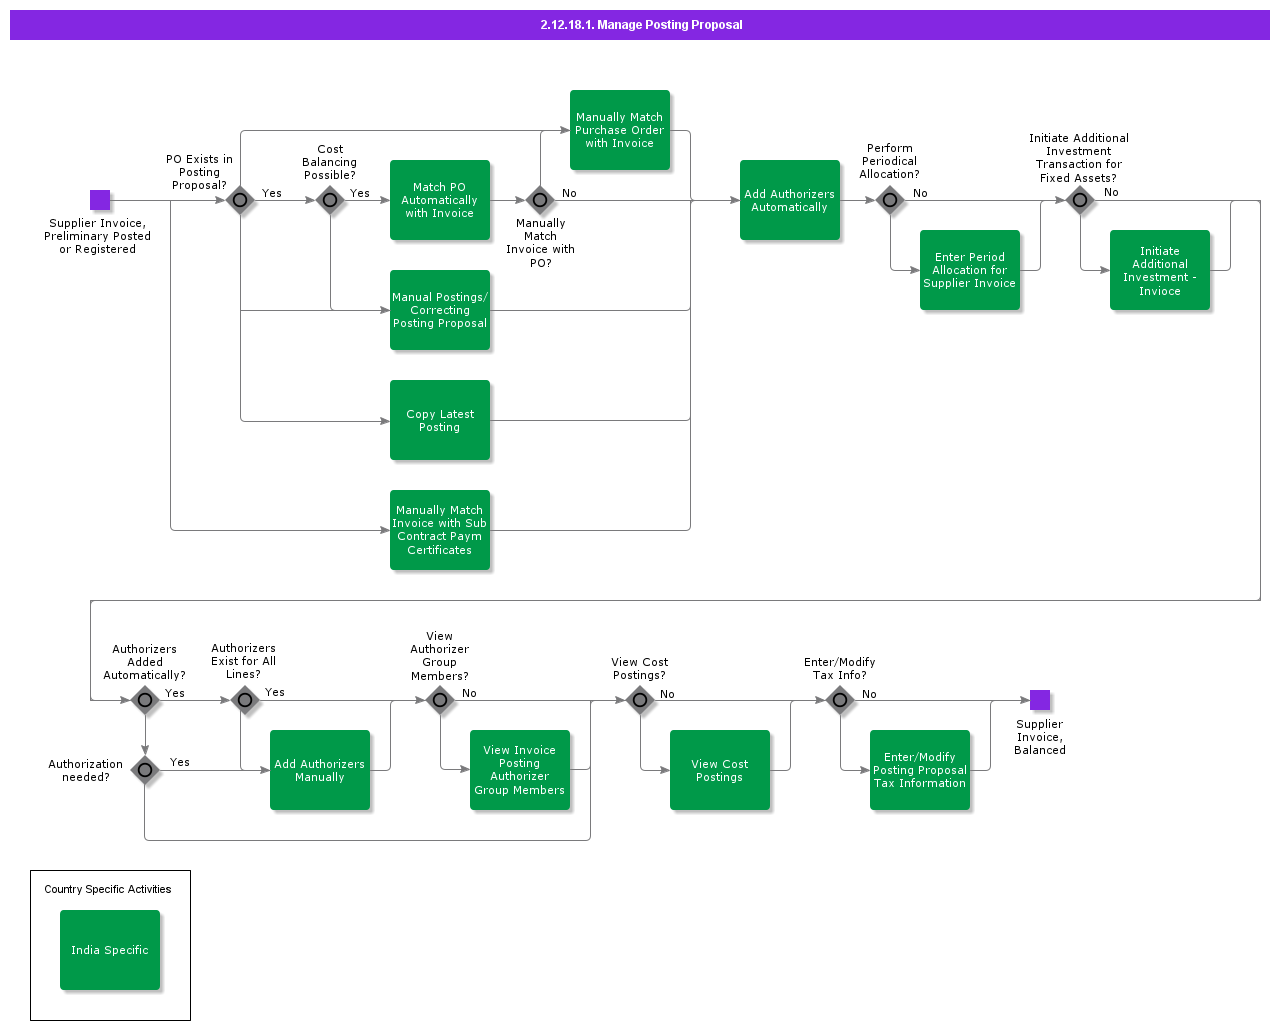Image resolution: width=1280 pixels, height=1030 pixels.
Task: Open Manually Match Invoice with Sub Contract activity
Action: (440, 530)
